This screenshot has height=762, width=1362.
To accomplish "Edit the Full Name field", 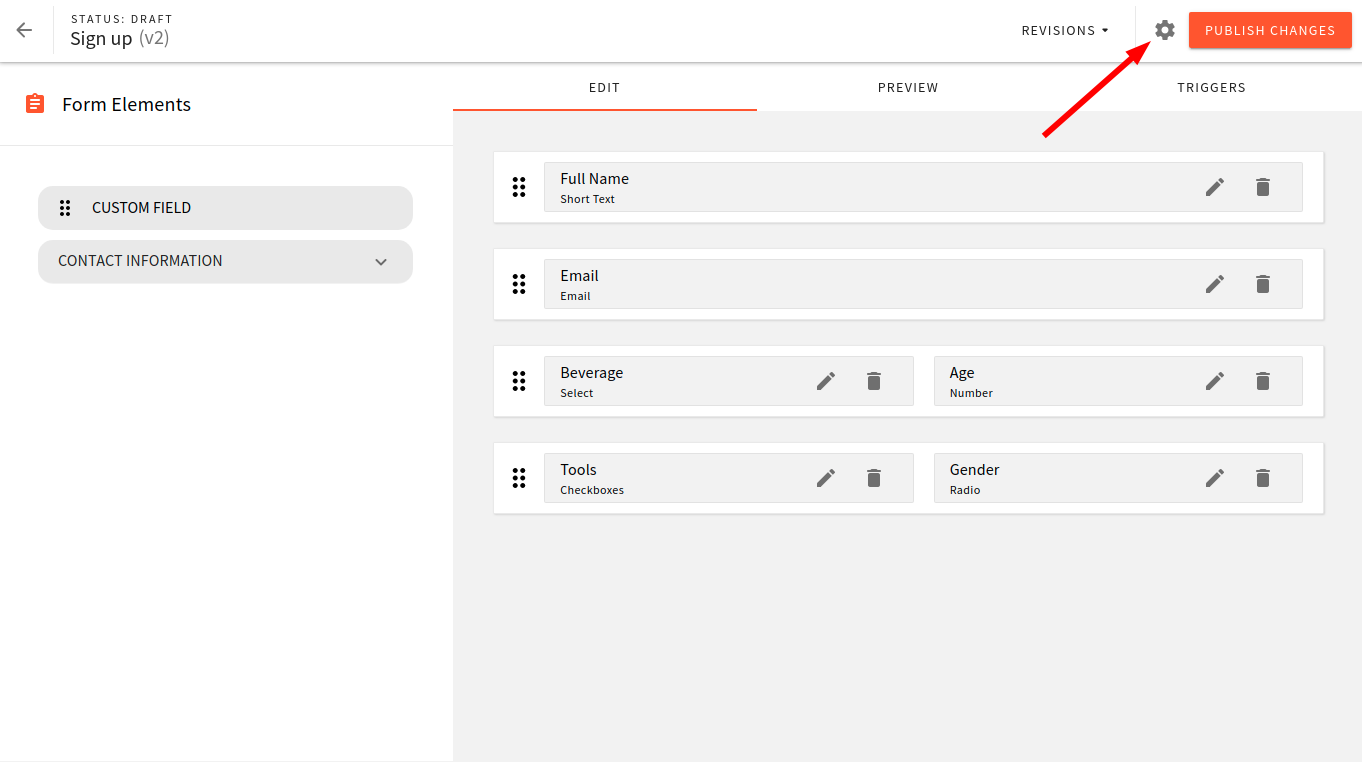I will [x=1214, y=187].
